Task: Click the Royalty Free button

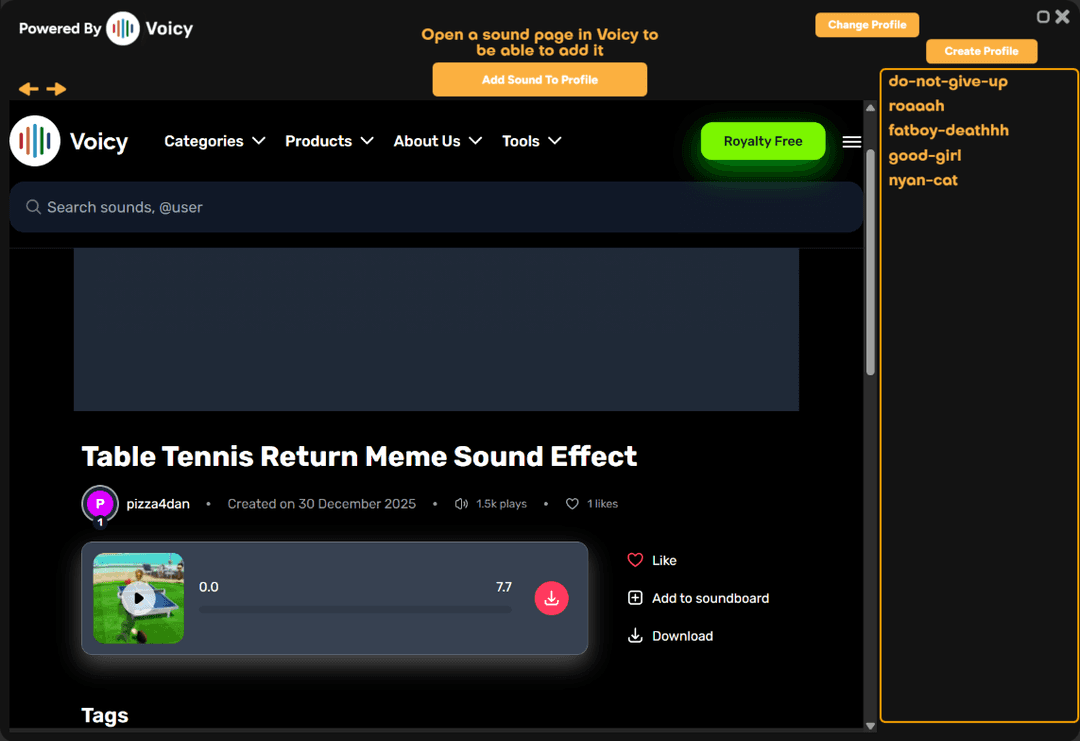Action: 763,141
